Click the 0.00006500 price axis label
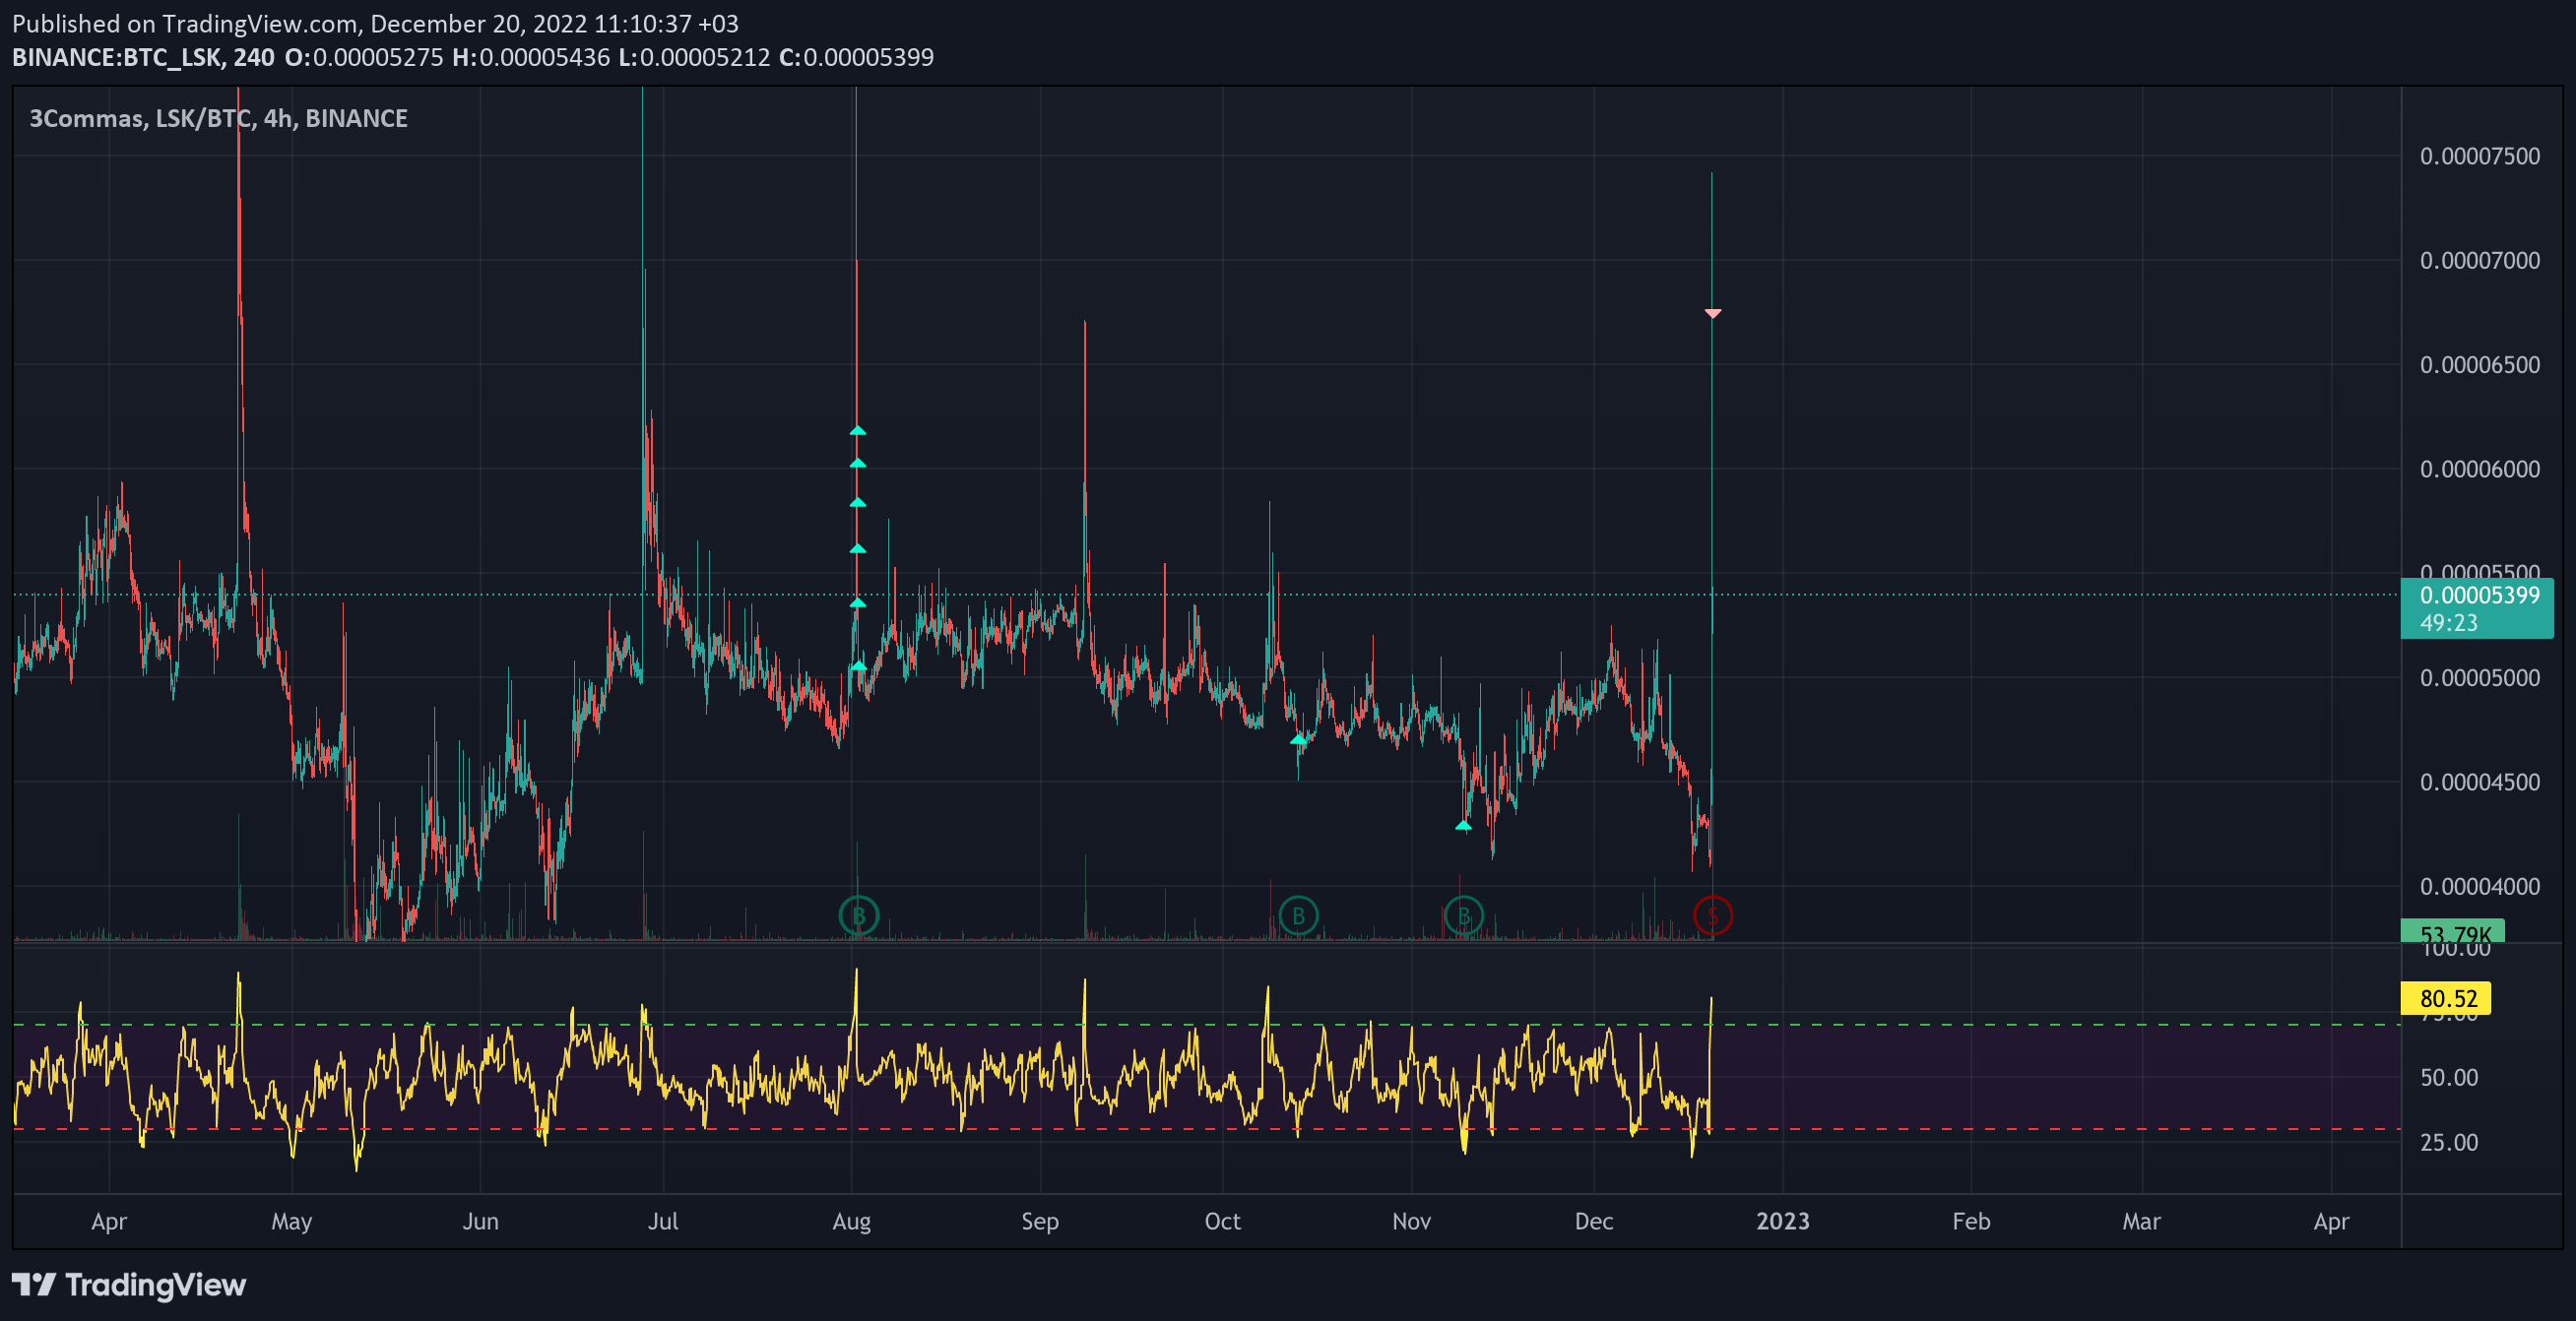Screen dimensions: 2576x1321 (x=2479, y=365)
